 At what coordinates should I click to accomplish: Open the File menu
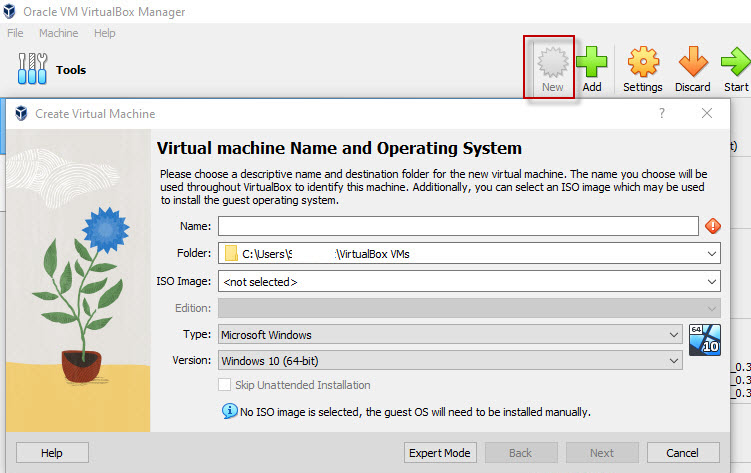(x=15, y=33)
